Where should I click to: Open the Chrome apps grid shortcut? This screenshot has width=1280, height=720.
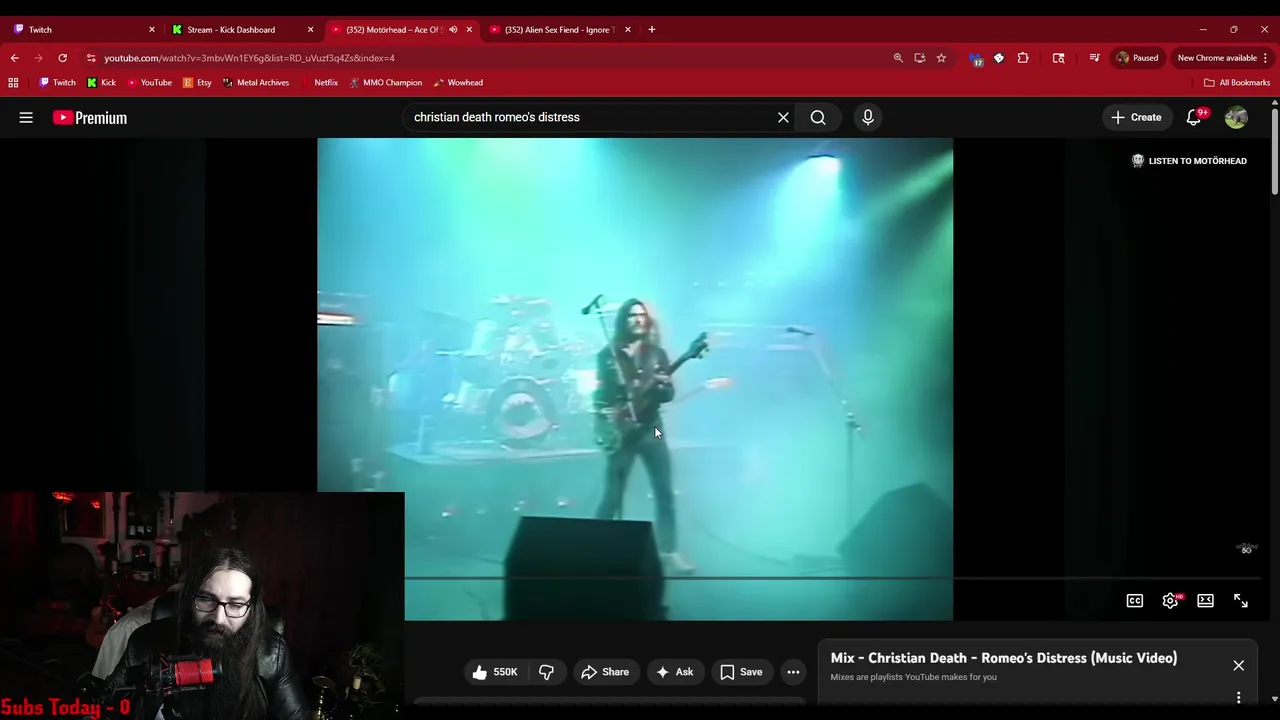[13, 83]
